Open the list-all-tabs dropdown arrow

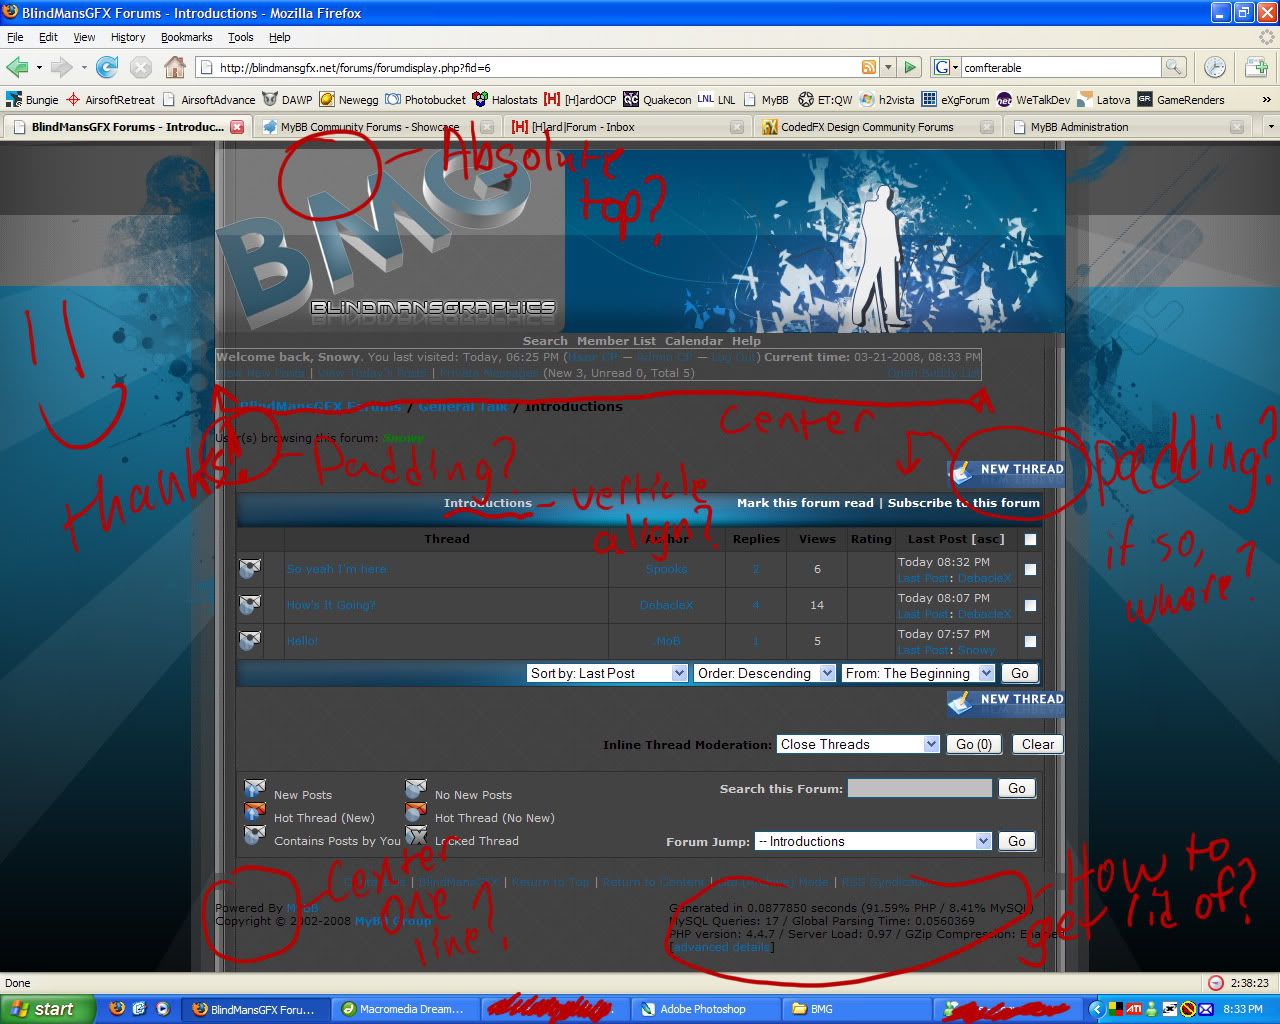click(x=1271, y=127)
